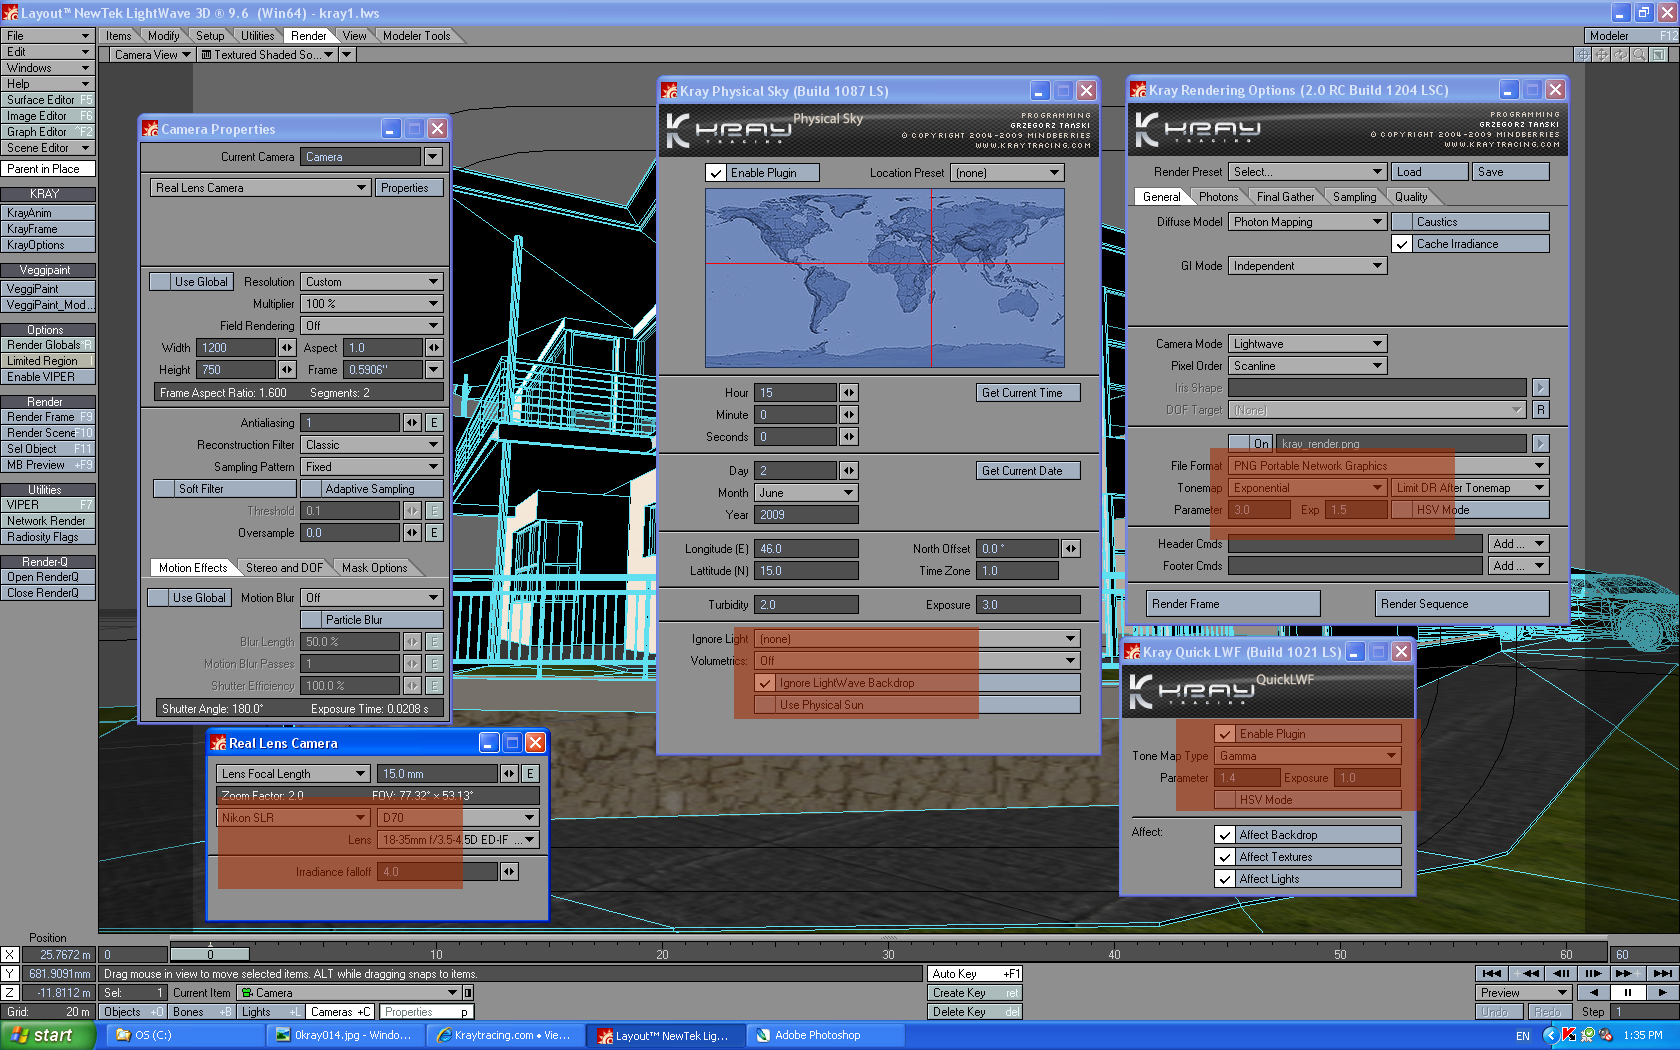This screenshot has height=1050, width=1680.
Task: Click the viewport pan/move arrows icon
Action: point(1602,55)
